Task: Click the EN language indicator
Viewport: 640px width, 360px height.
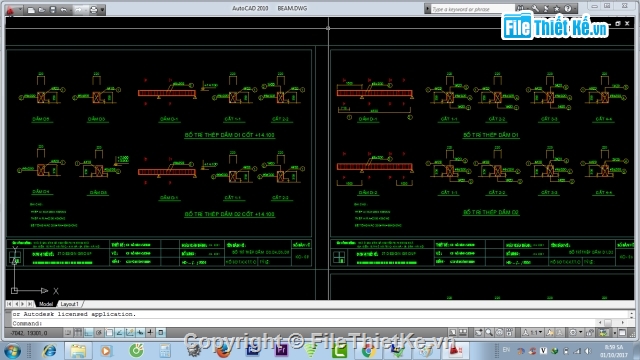Action: 507,350
